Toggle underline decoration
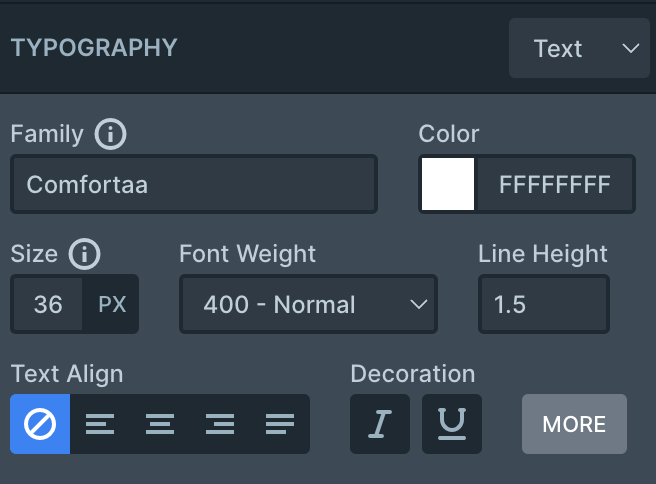Viewport: 656px width, 484px height. tap(452, 424)
